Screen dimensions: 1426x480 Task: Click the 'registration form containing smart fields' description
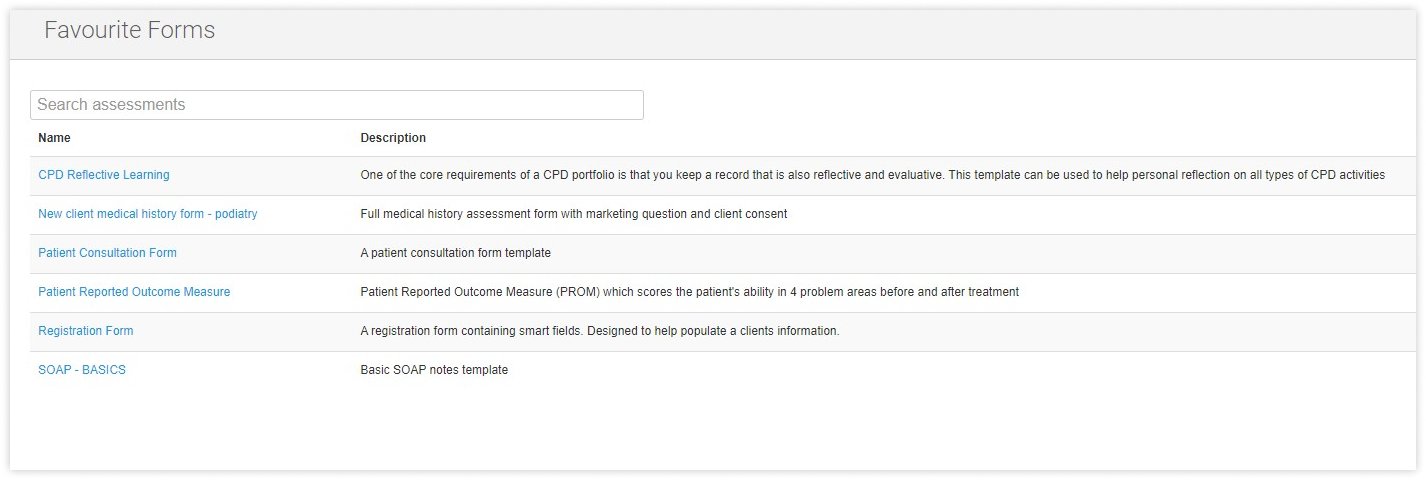599,331
